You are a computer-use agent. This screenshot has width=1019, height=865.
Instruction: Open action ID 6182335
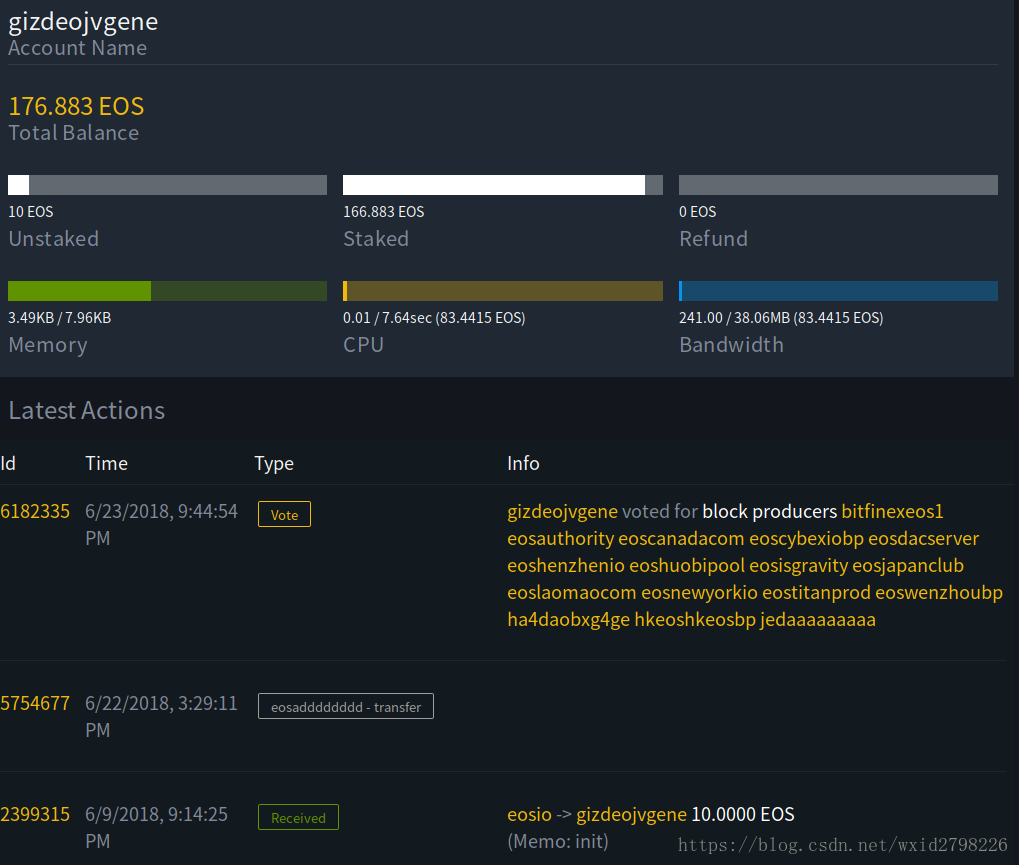click(x=35, y=512)
